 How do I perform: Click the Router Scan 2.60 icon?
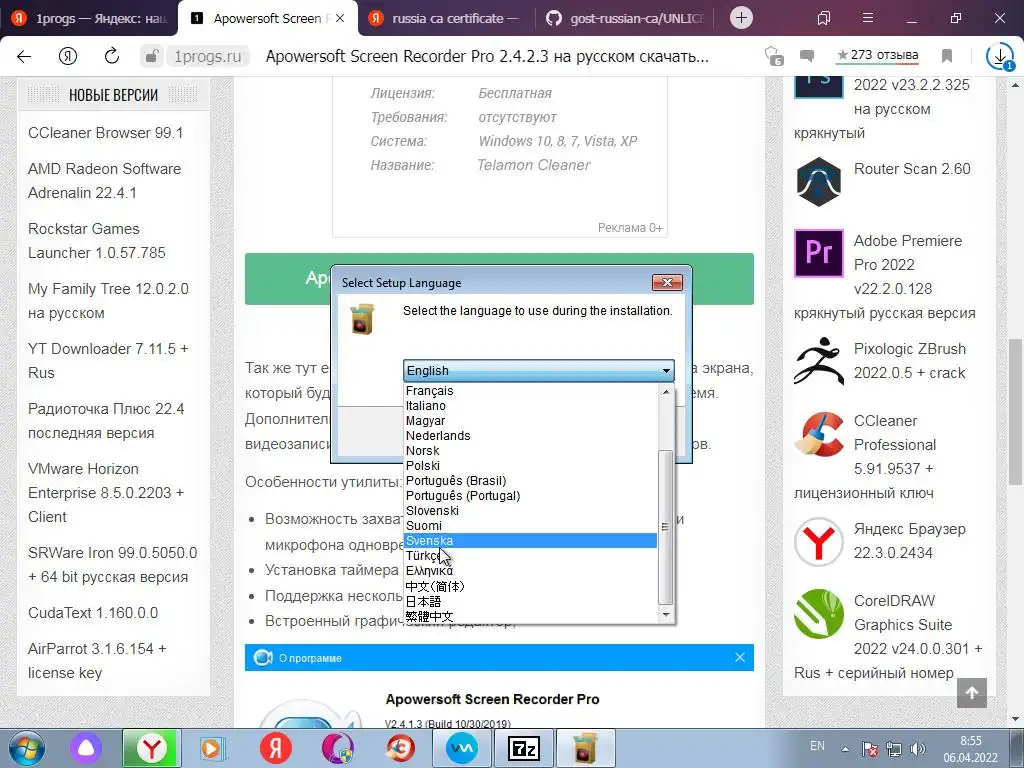(x=818, y=182)
